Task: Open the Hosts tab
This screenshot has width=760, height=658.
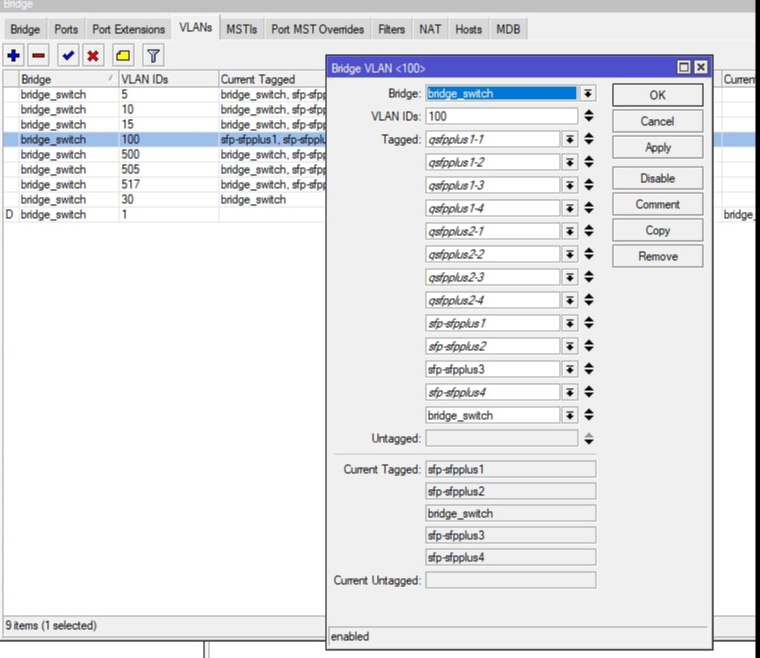Action: click(468, 29)
